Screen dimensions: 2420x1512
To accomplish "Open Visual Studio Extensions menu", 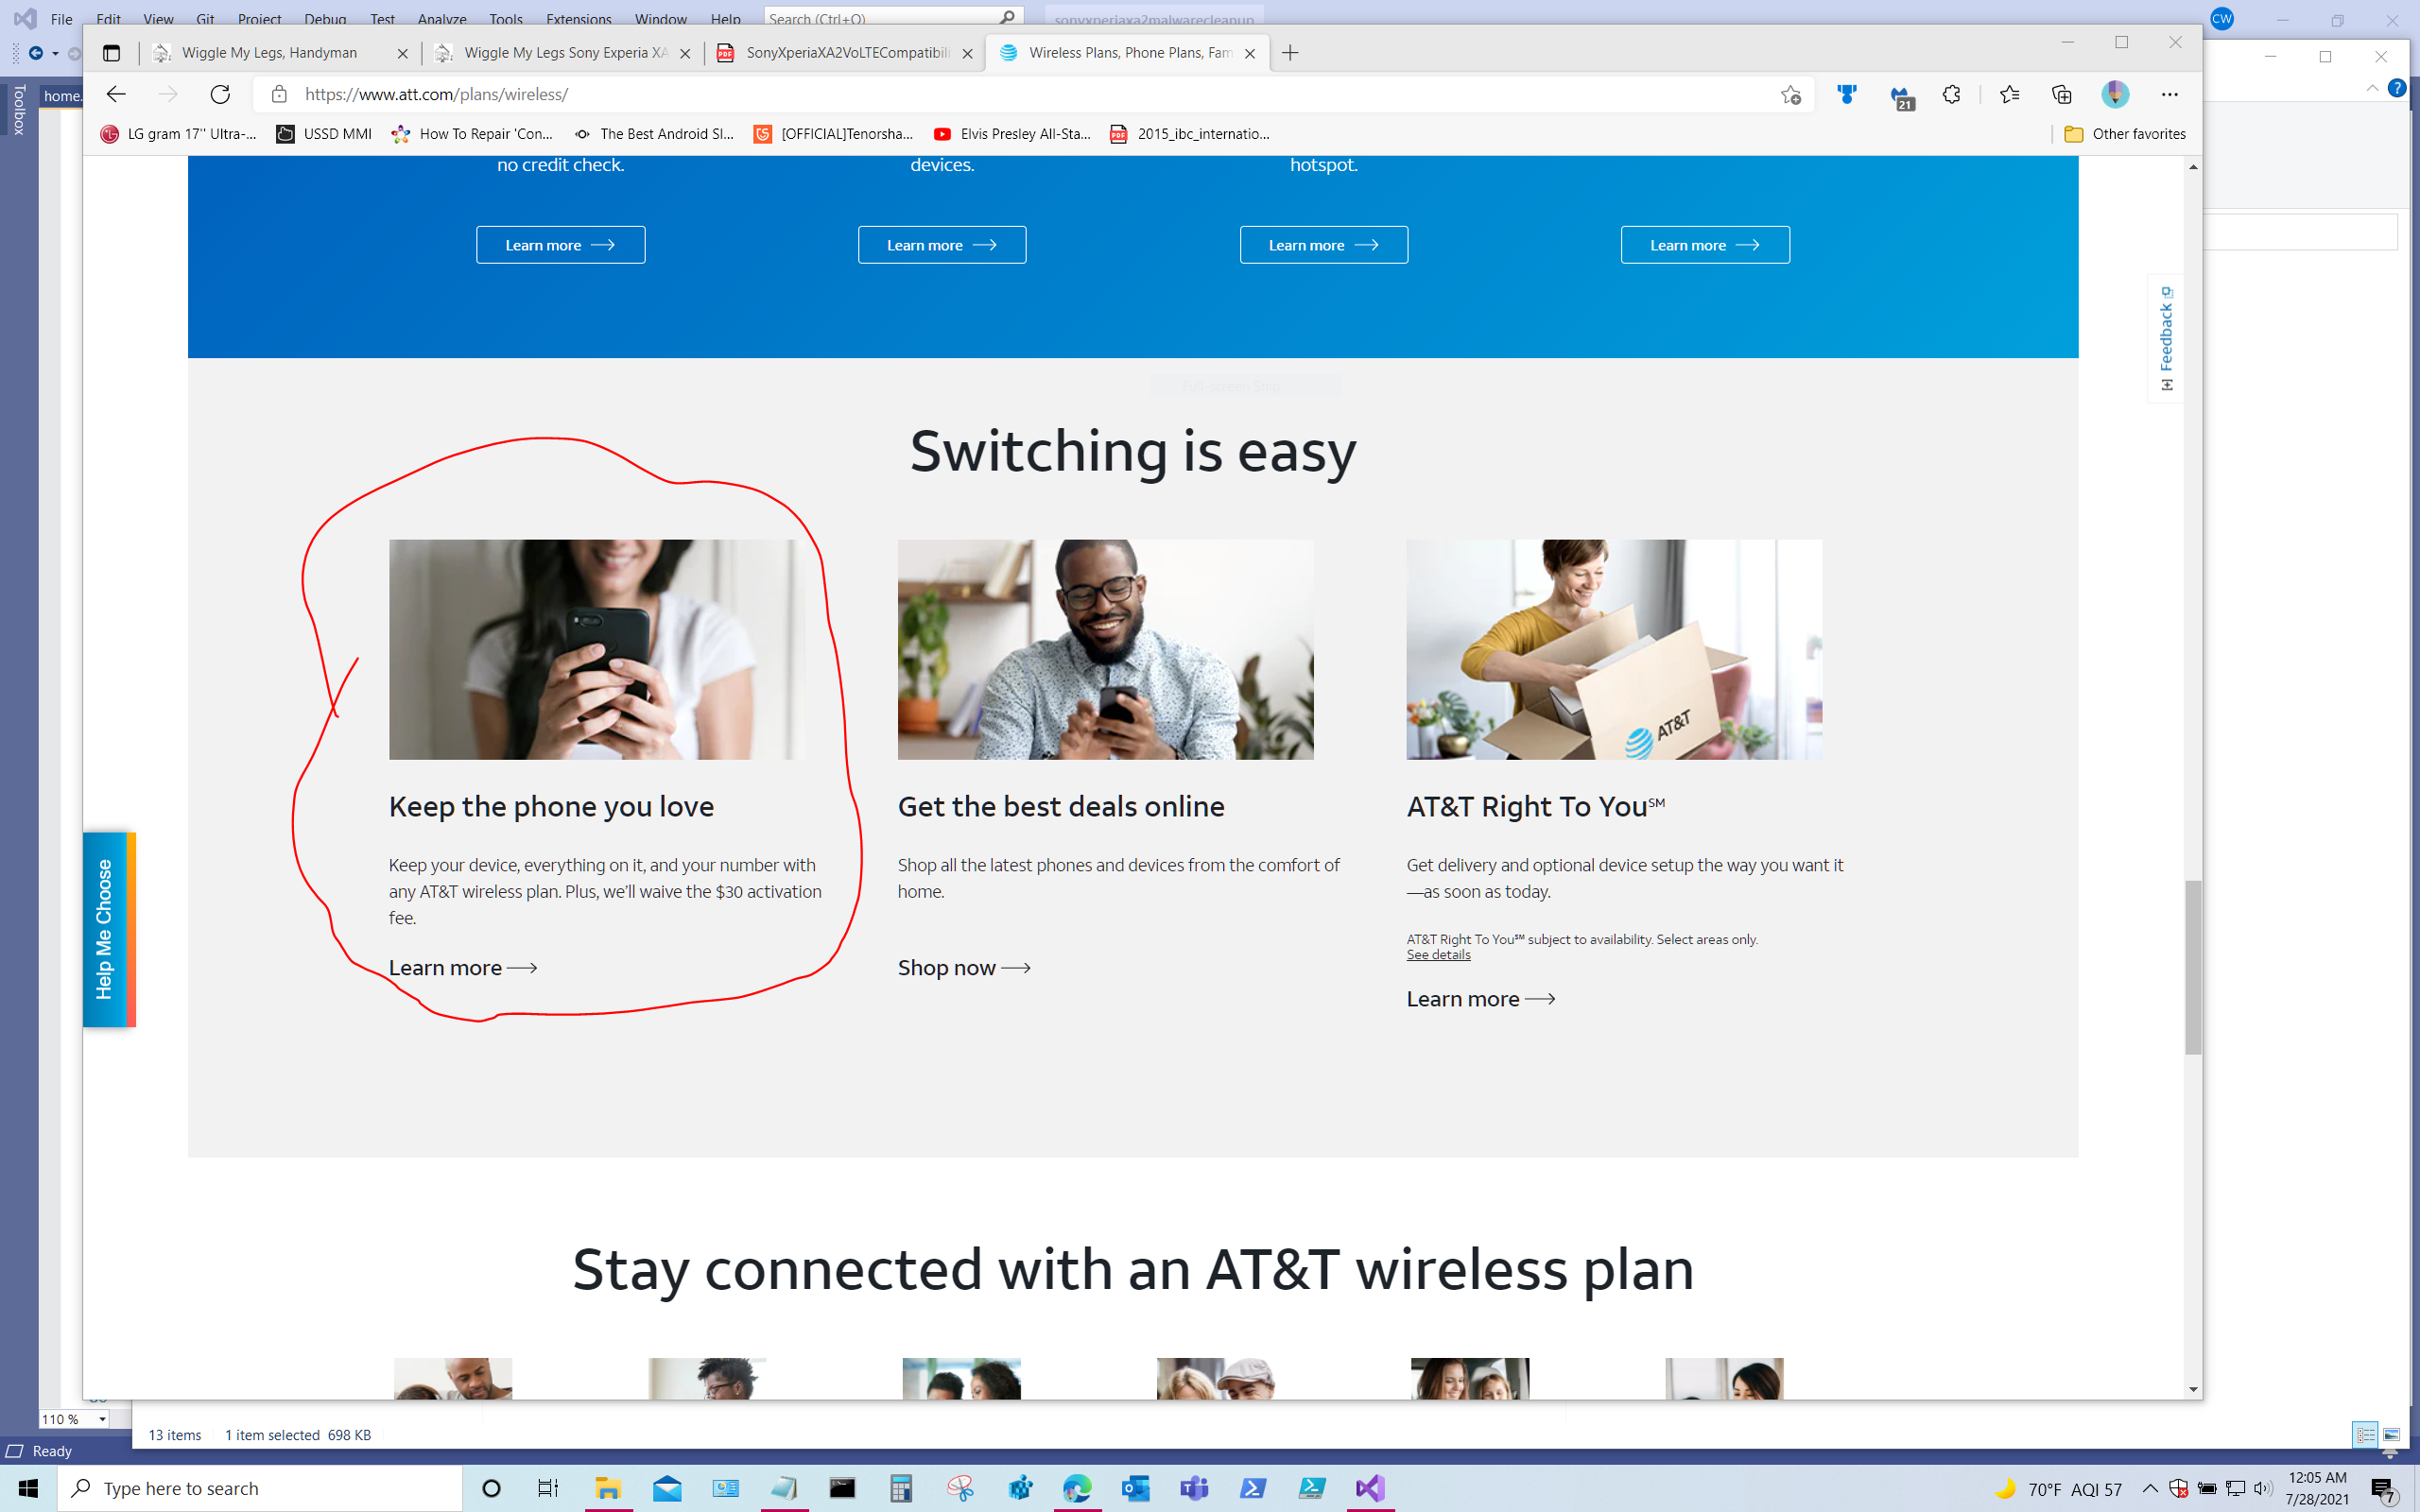I will pyautogui.click(x=578, y=18).
